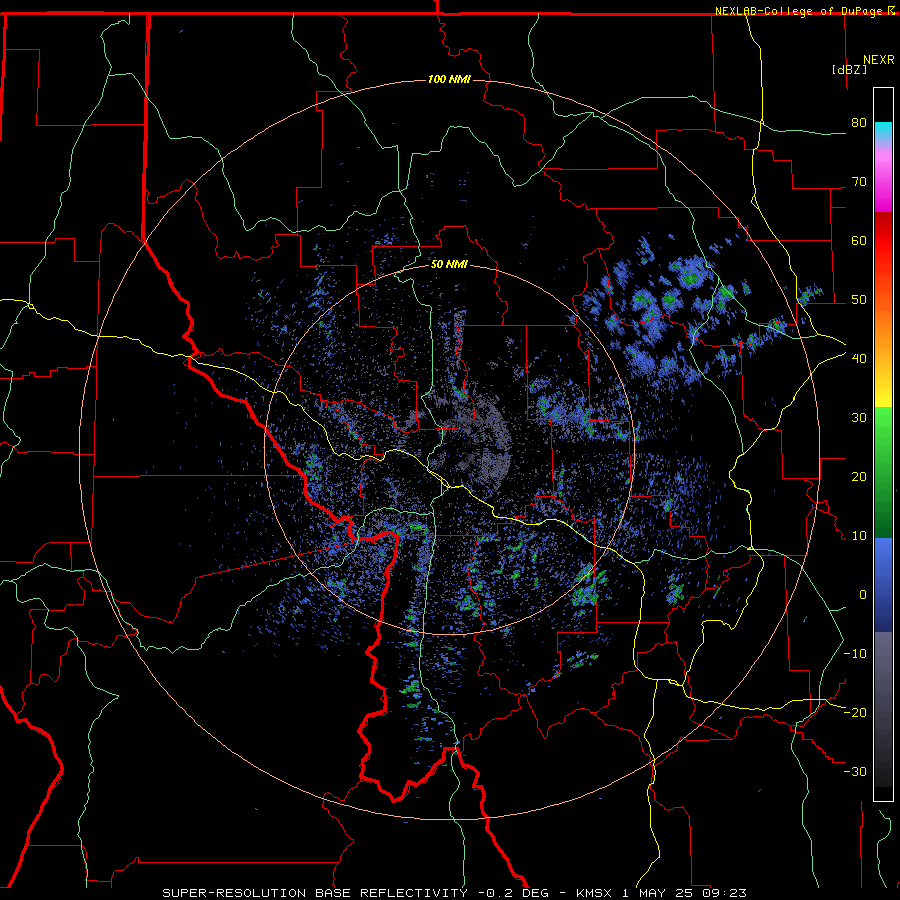
Task: Click the 09:23 timestamp in the caption
Action: click(x=724, y=893)
